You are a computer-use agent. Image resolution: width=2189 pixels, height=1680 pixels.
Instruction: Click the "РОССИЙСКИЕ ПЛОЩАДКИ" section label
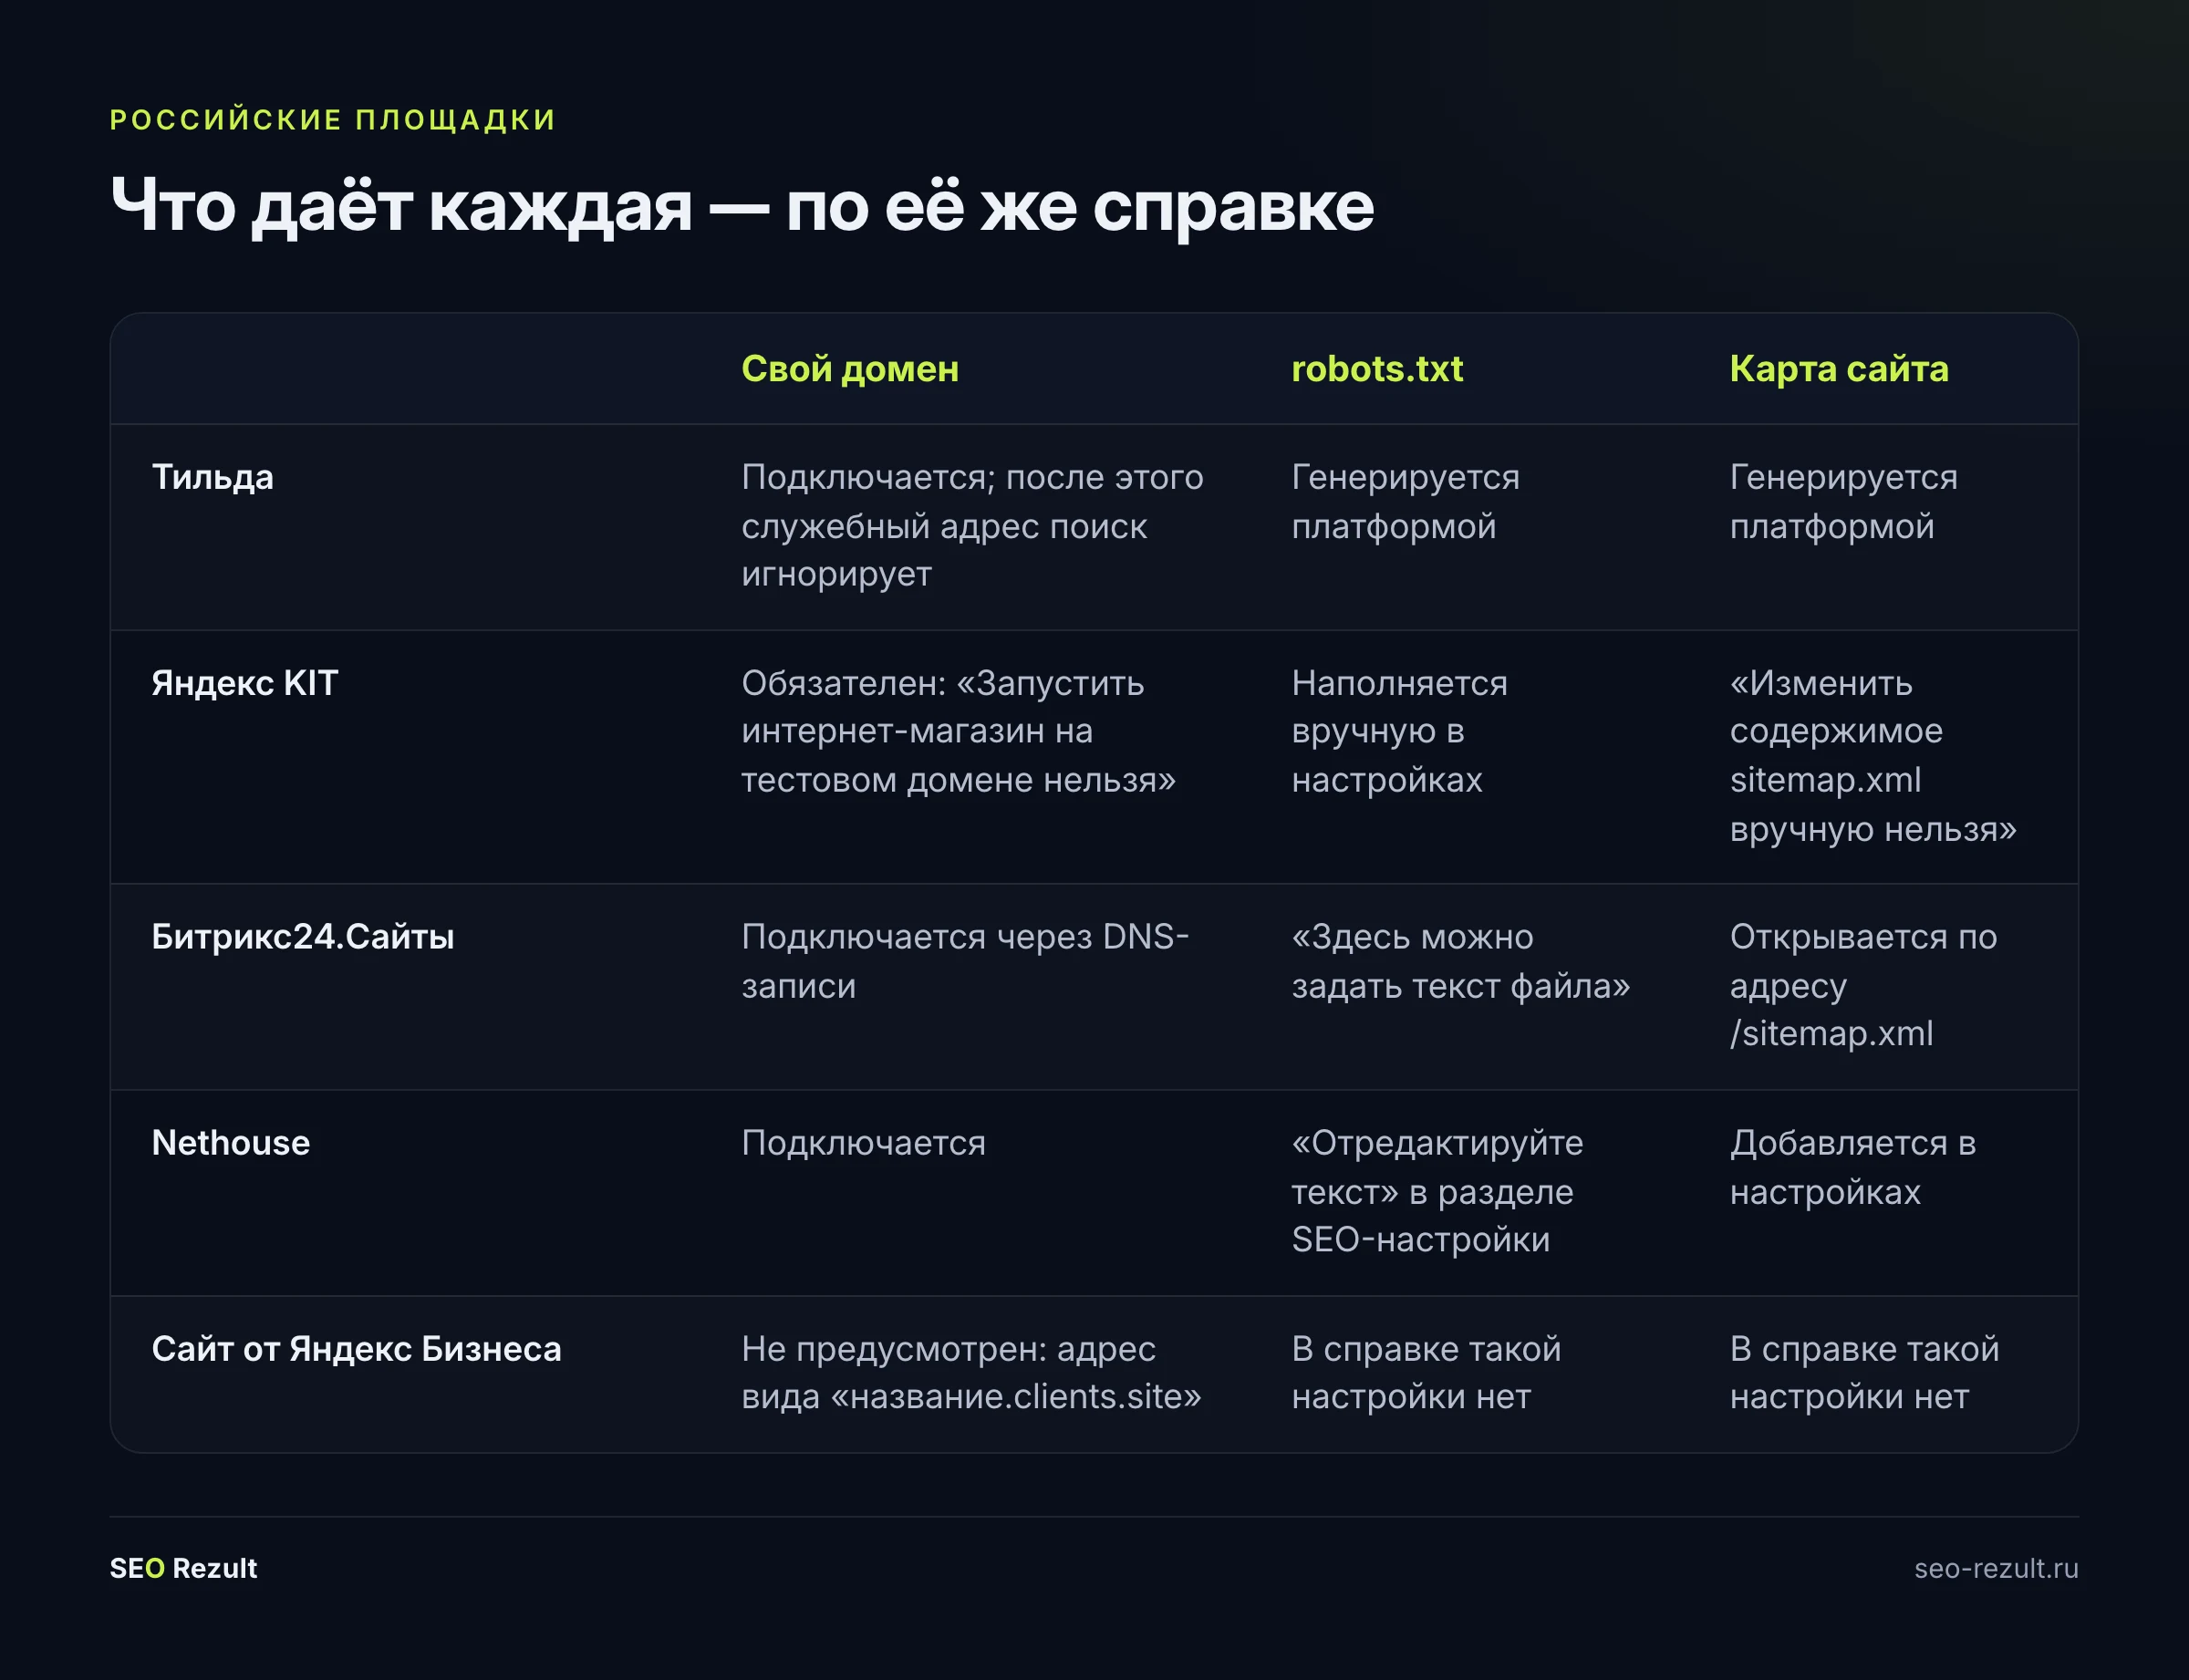(x=332, y=120)
